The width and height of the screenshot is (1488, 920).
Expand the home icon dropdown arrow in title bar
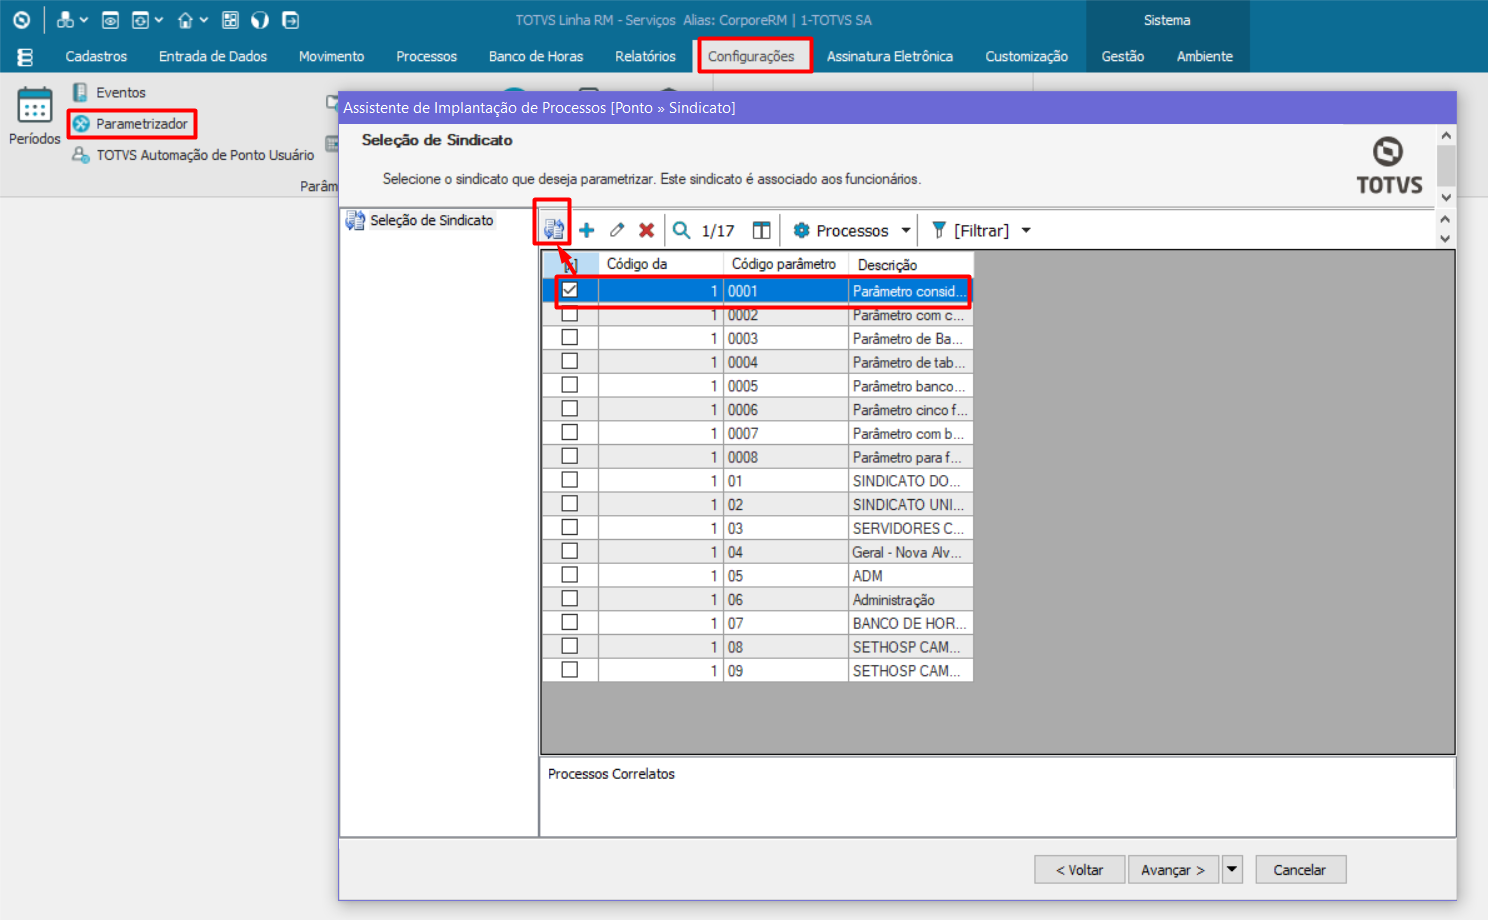click(x=204, y=20)
